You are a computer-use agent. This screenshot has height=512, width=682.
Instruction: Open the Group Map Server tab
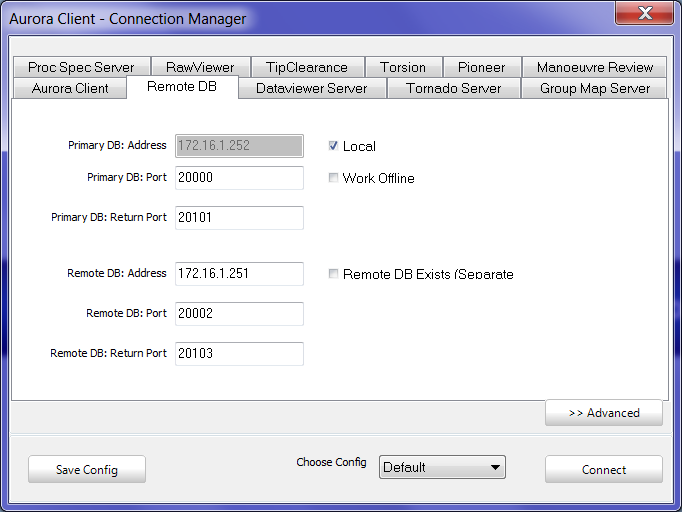click(595, 88)
